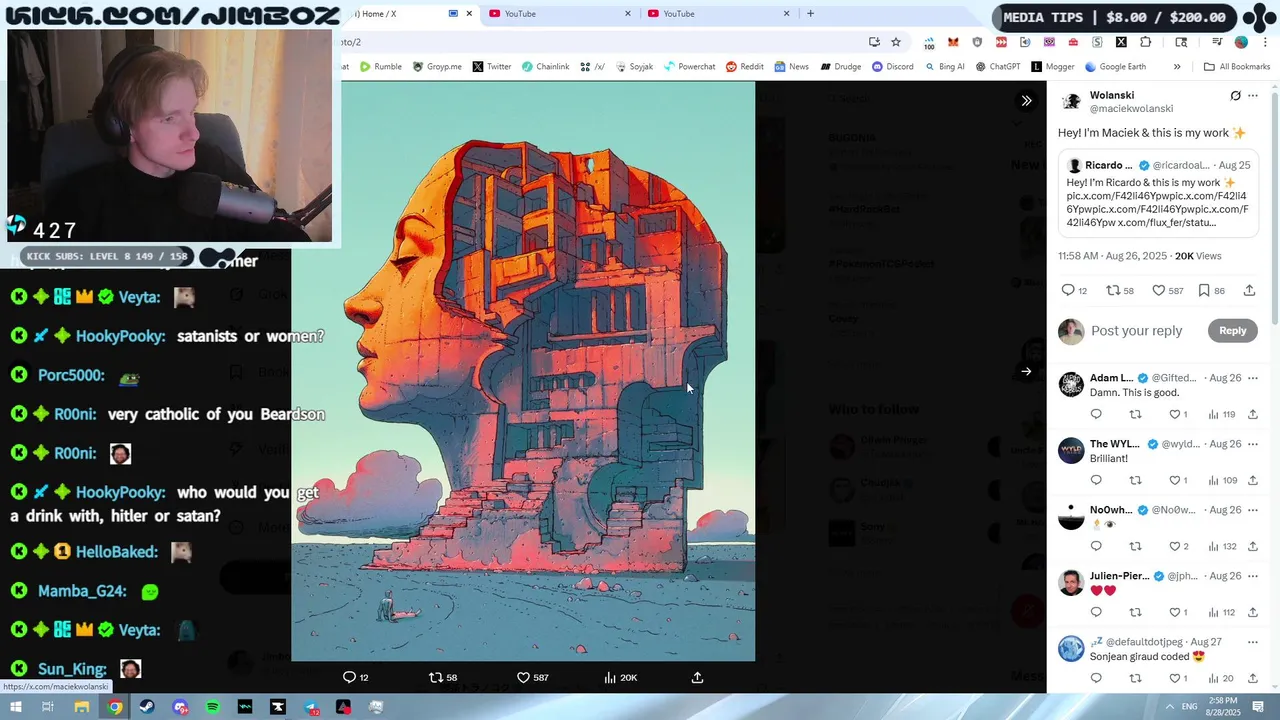Open Wolanski profile name link

click(x=1111, y=96)
